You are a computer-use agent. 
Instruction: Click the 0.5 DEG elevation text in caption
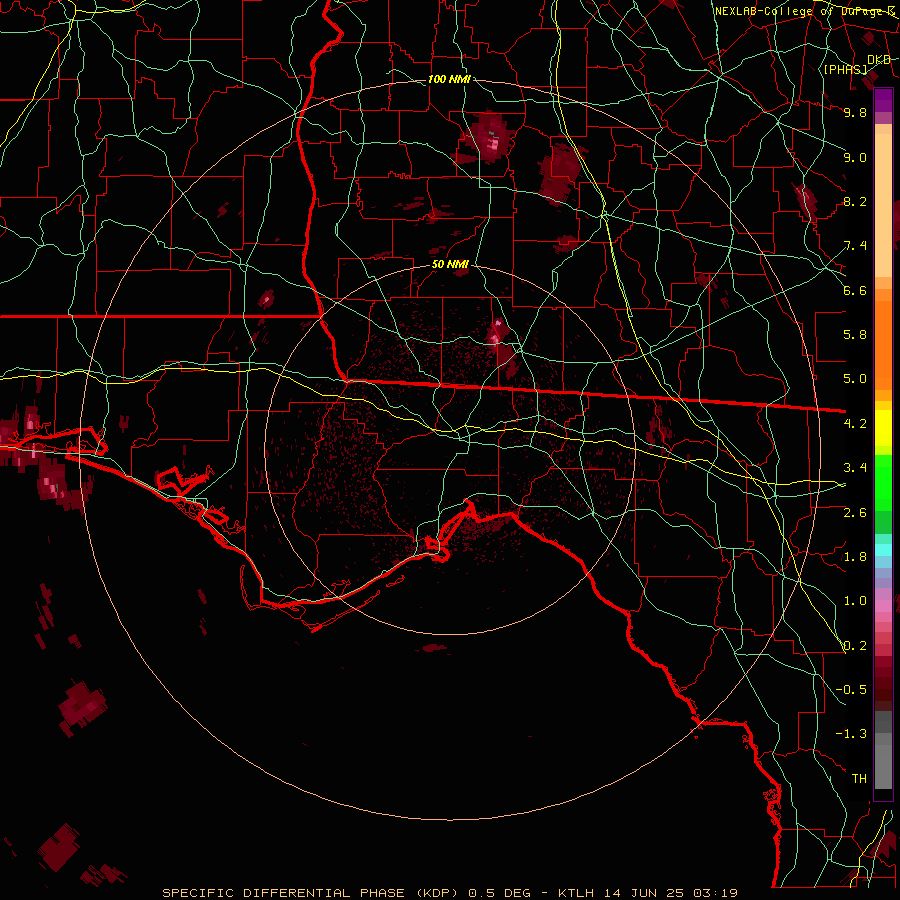(499, 893)
